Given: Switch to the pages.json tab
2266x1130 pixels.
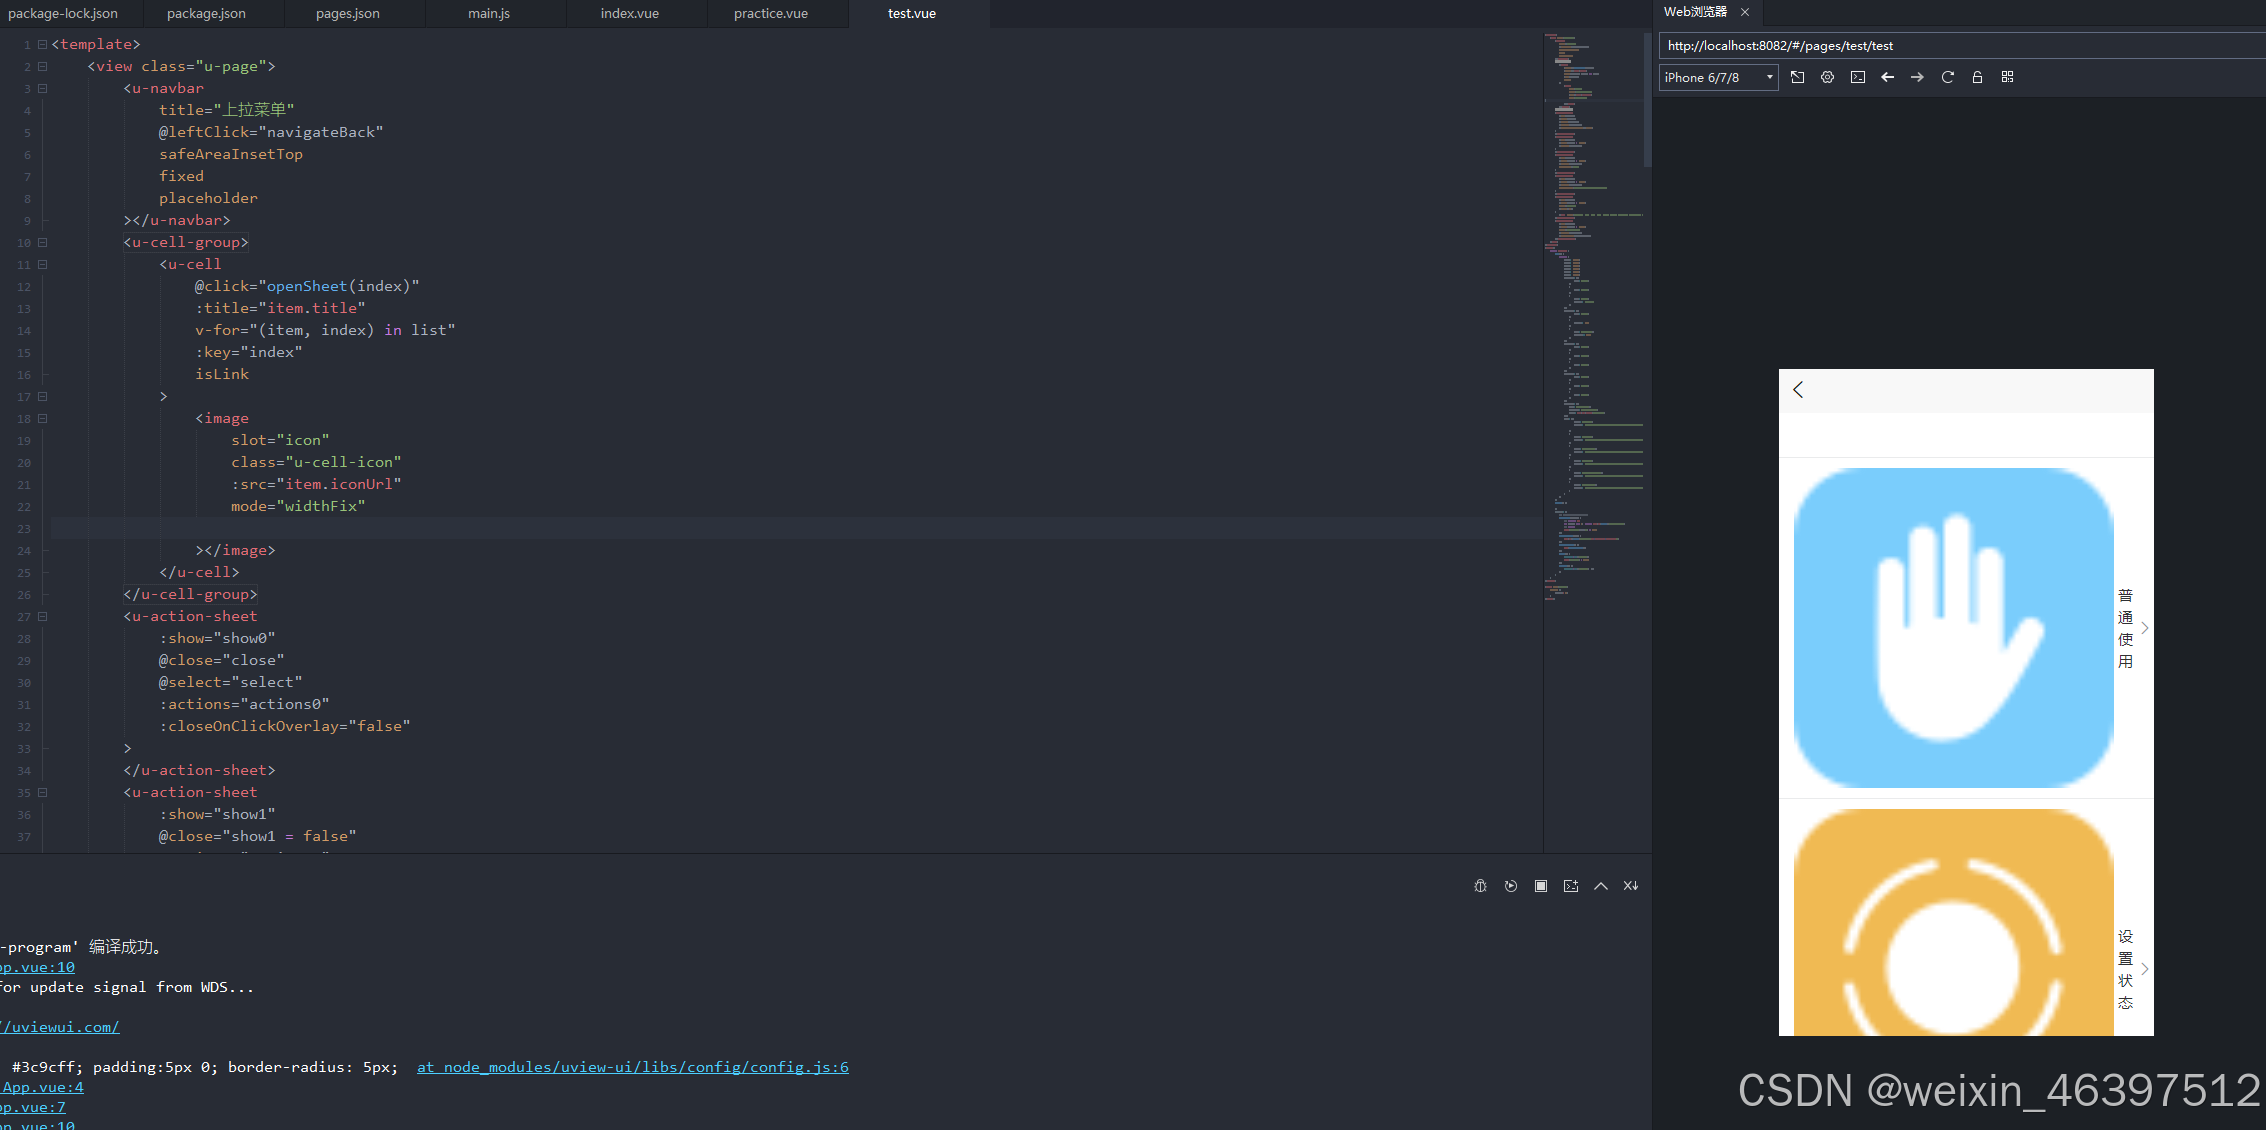Looking at the screenshot, I should click(x=347, y=13).
